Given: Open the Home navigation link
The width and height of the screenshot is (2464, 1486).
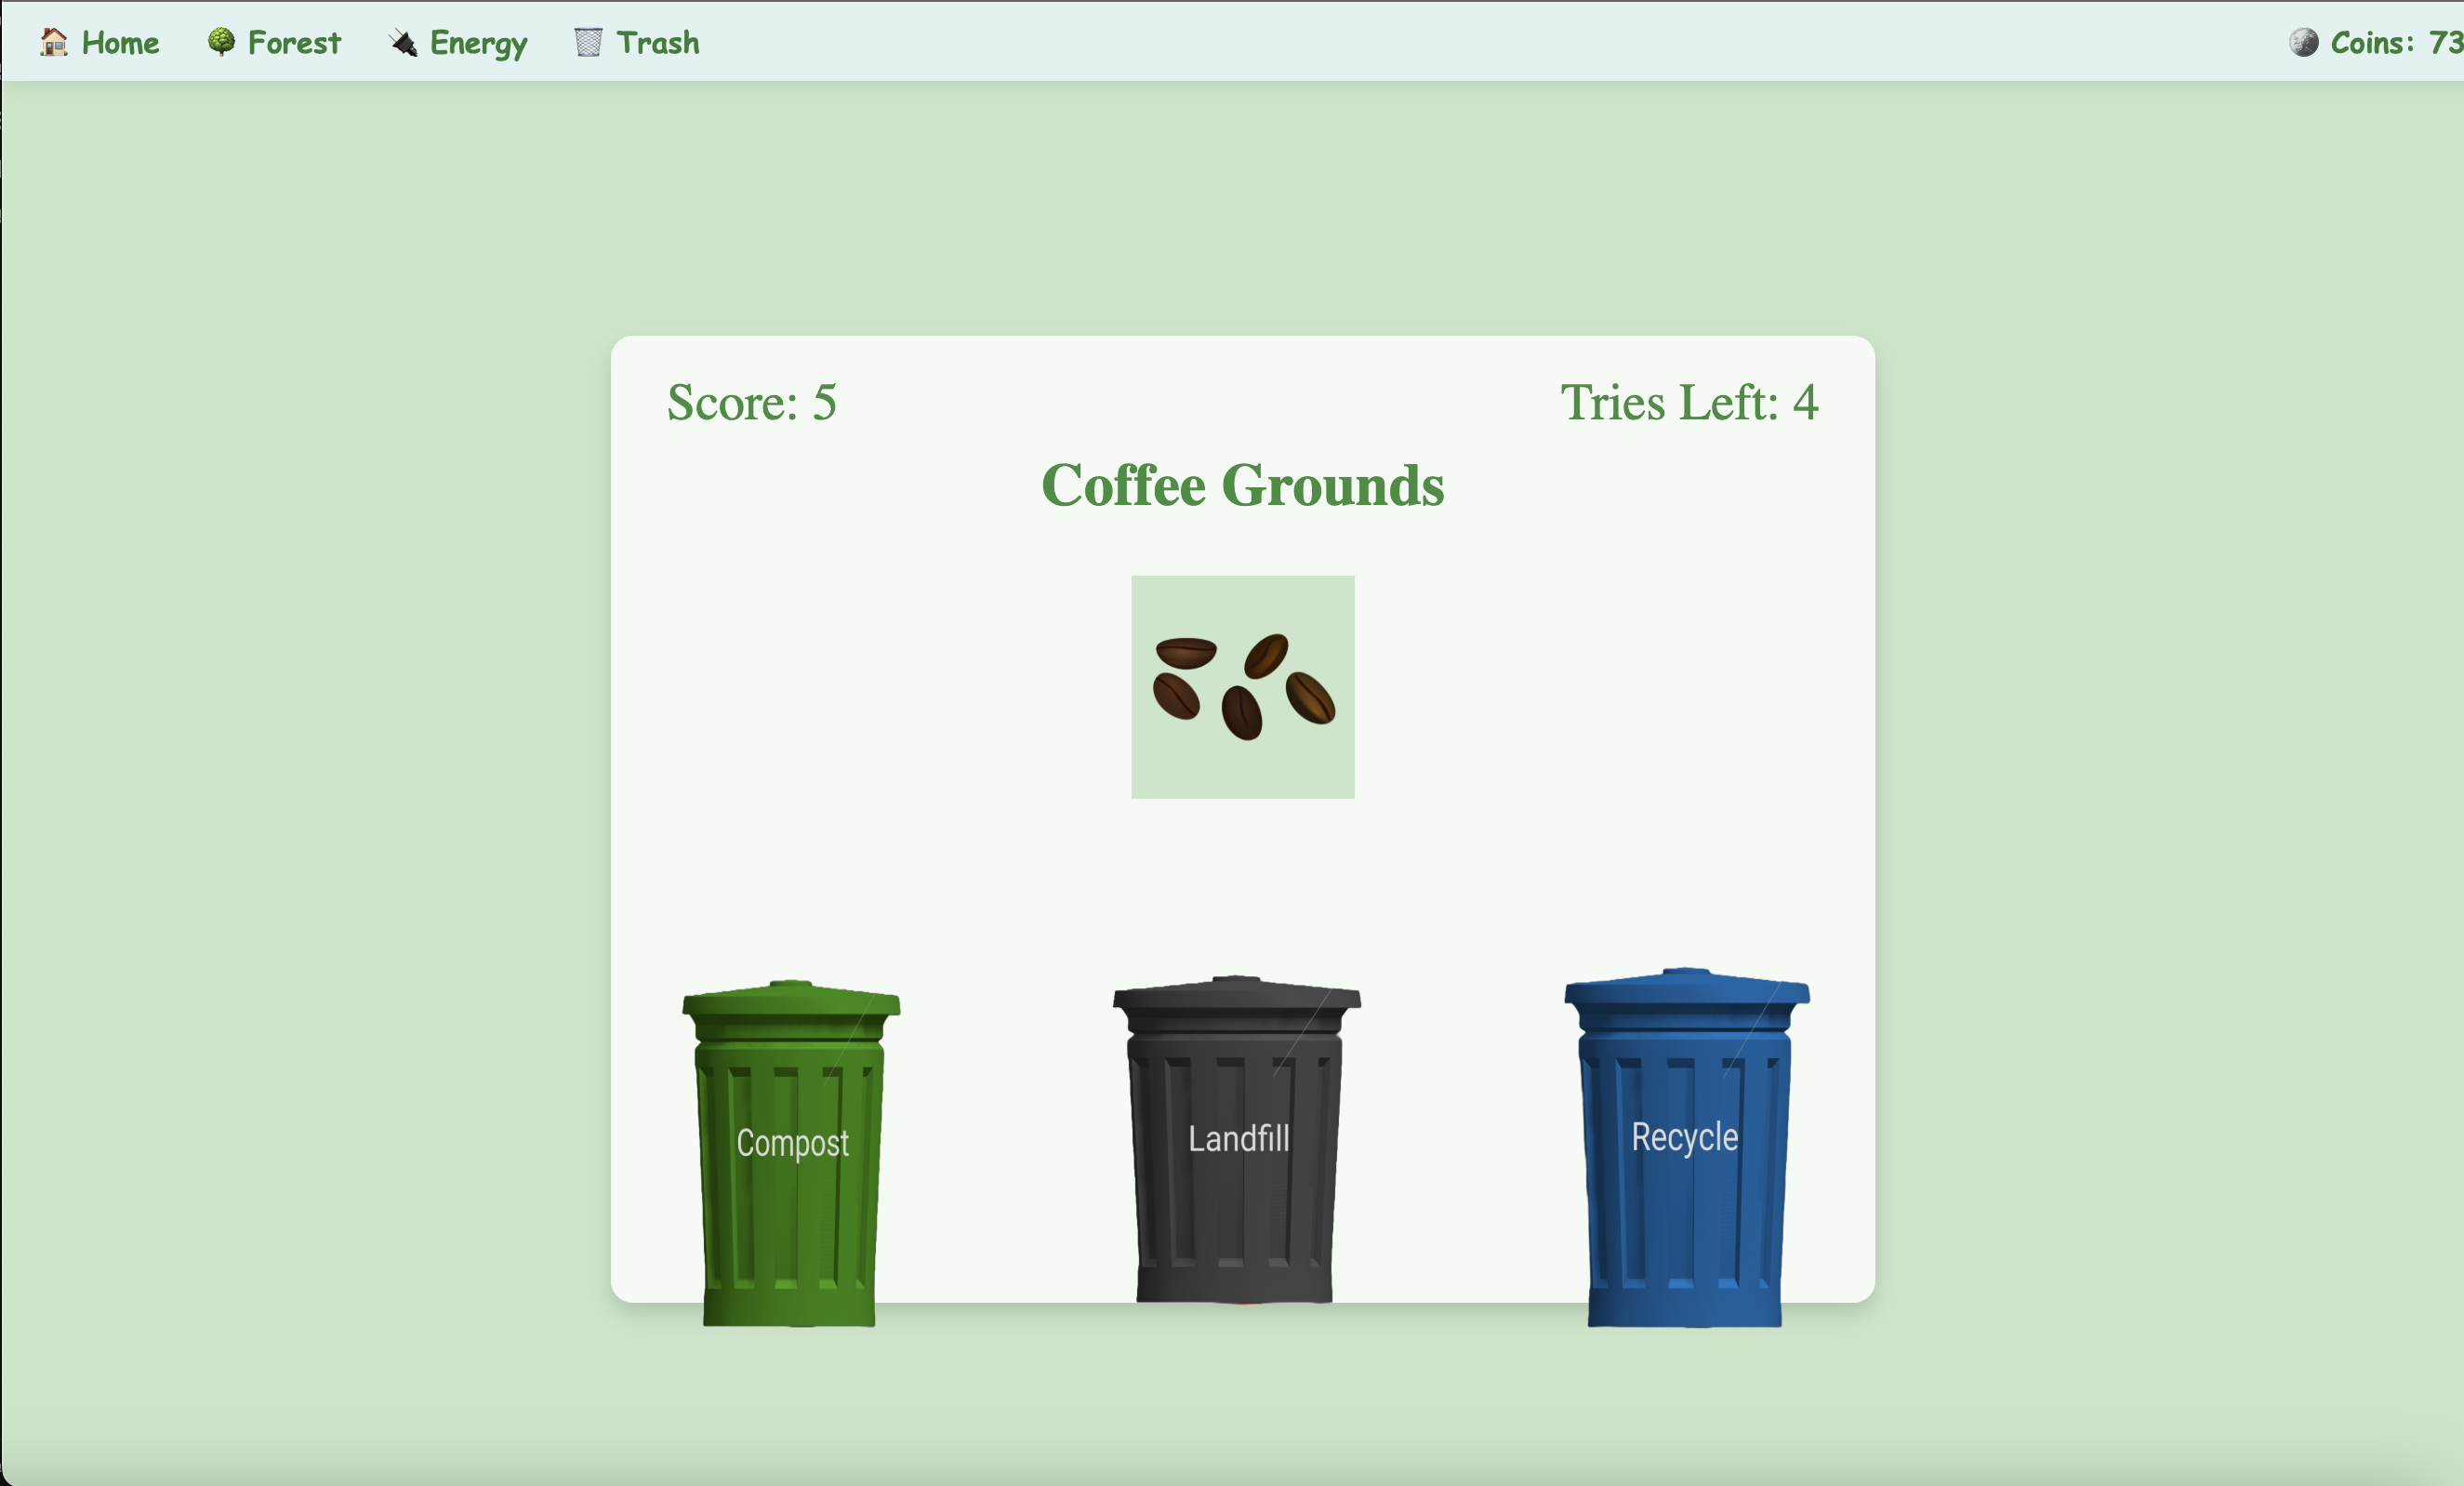Looking at the screenshot, I should [x=120, y=43].
